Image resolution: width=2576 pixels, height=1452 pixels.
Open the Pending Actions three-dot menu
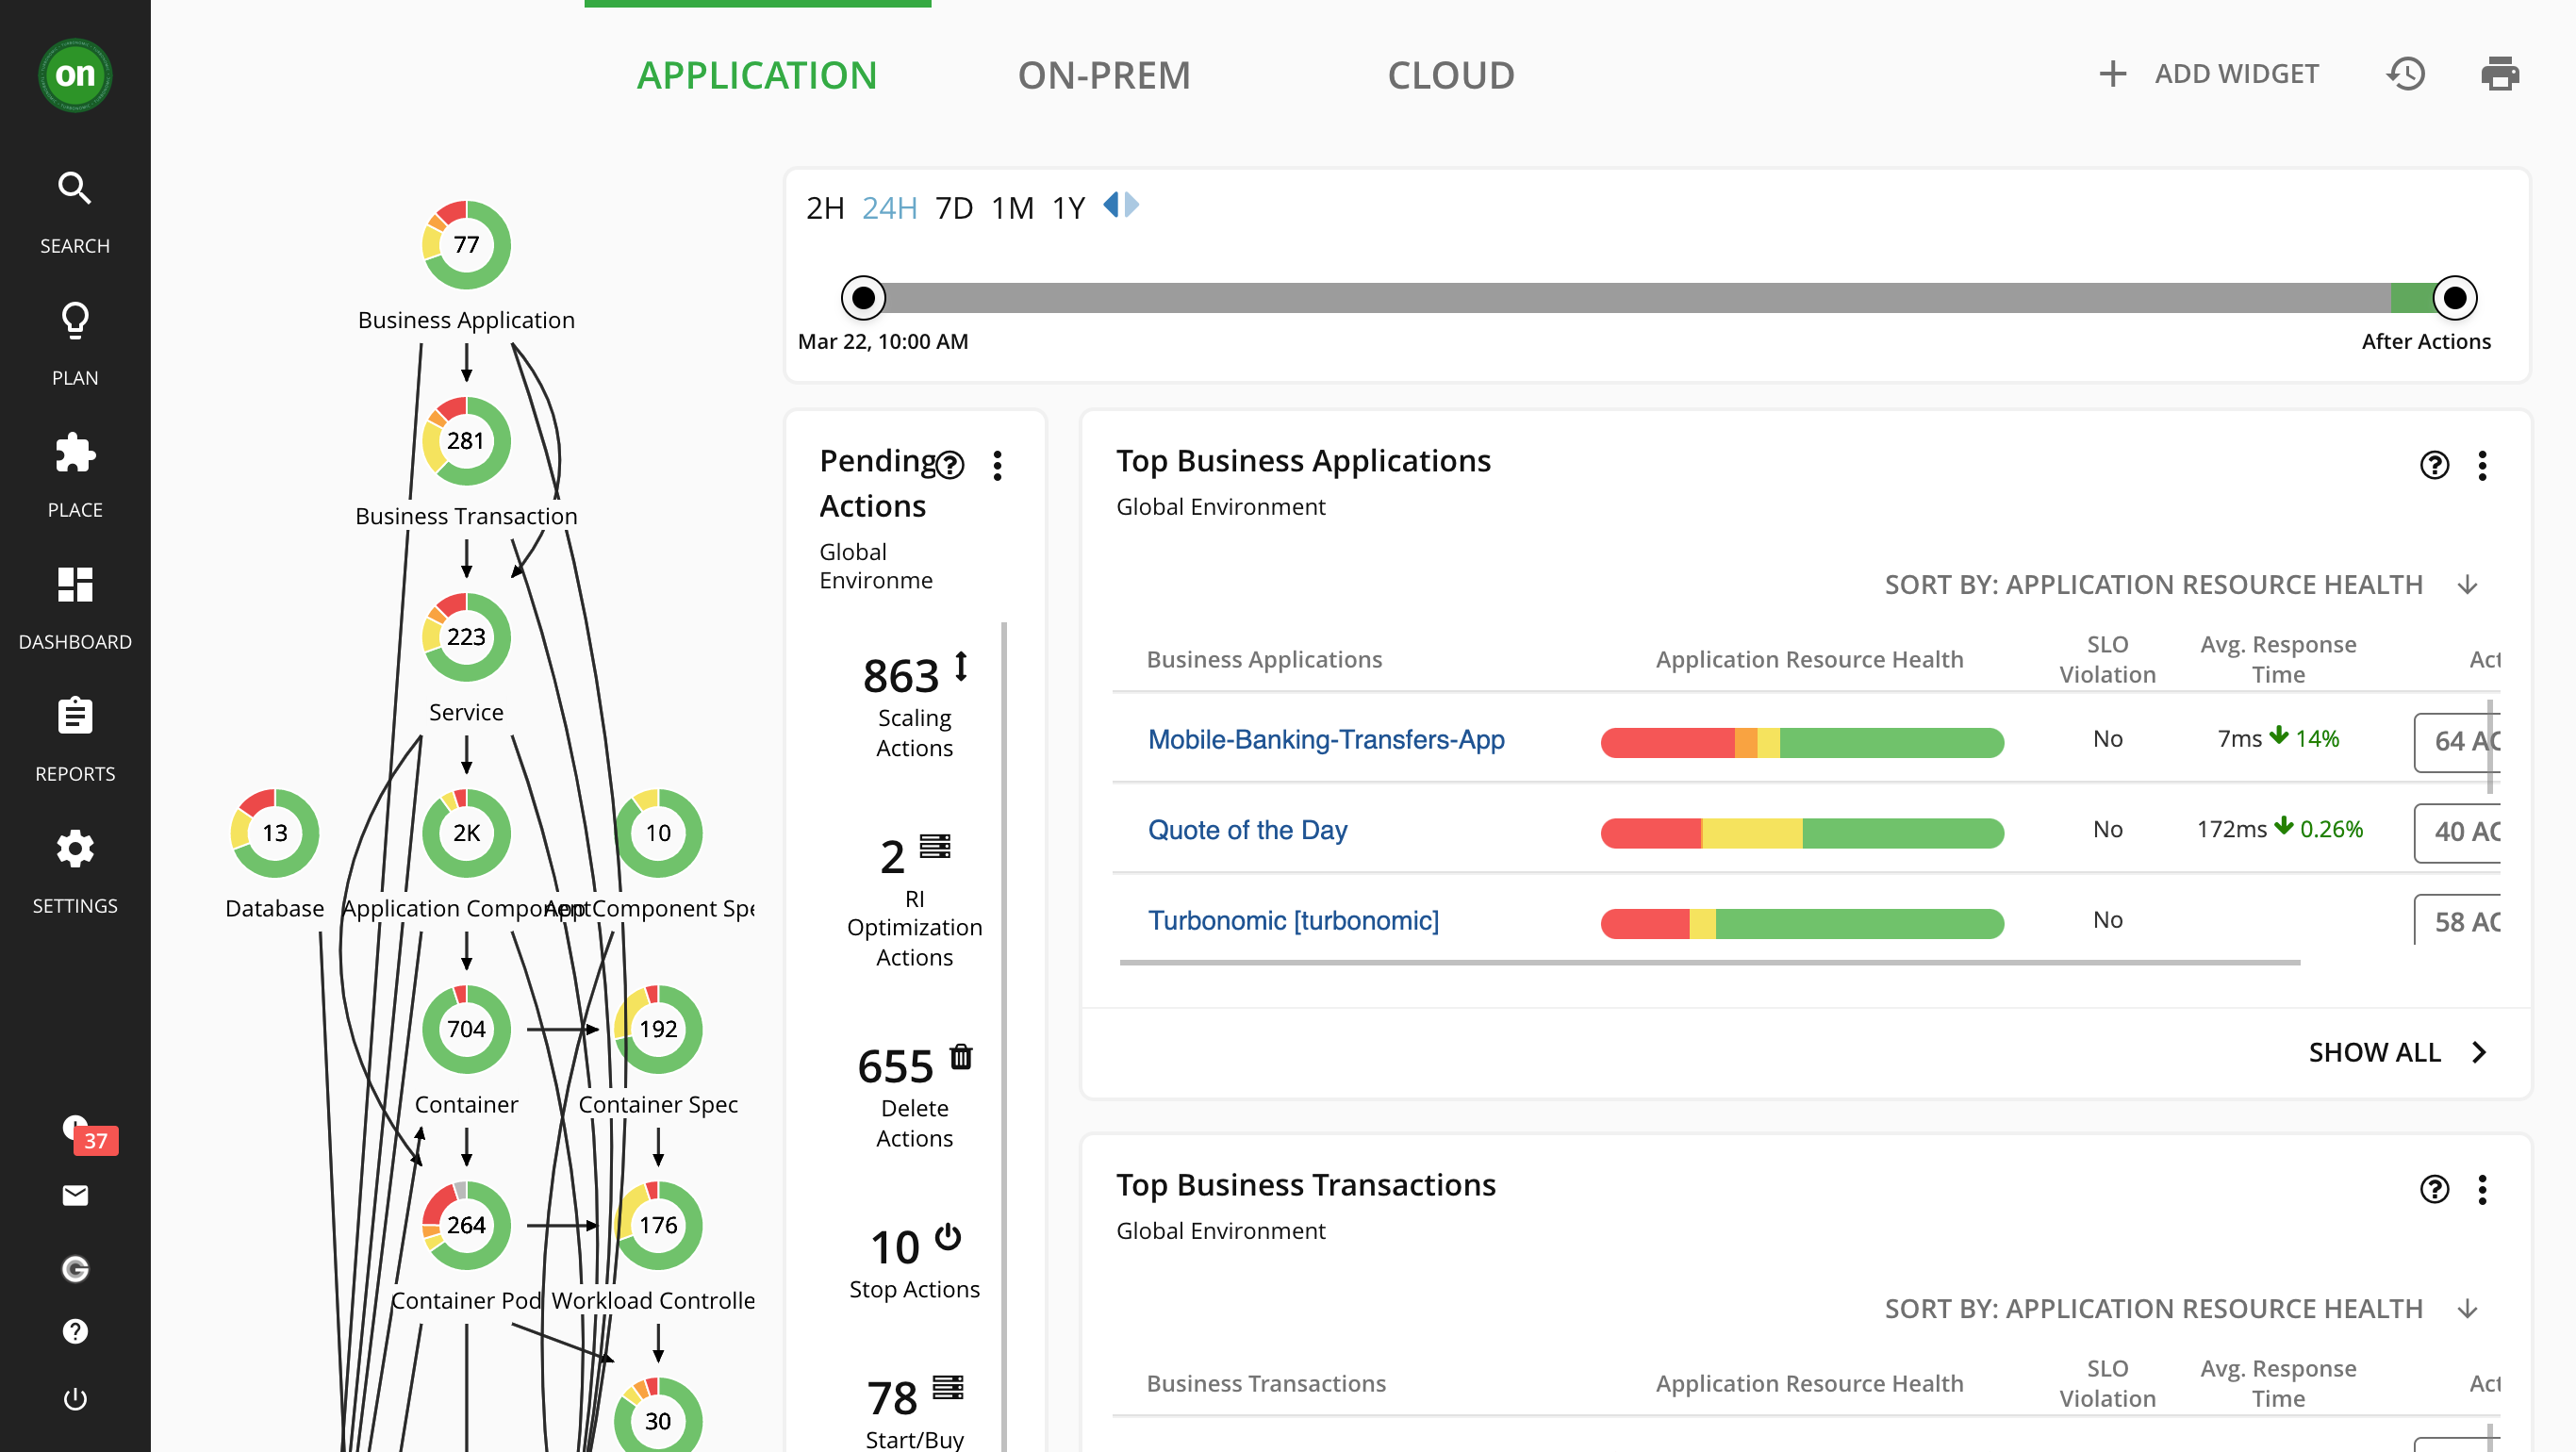point(997,464)
